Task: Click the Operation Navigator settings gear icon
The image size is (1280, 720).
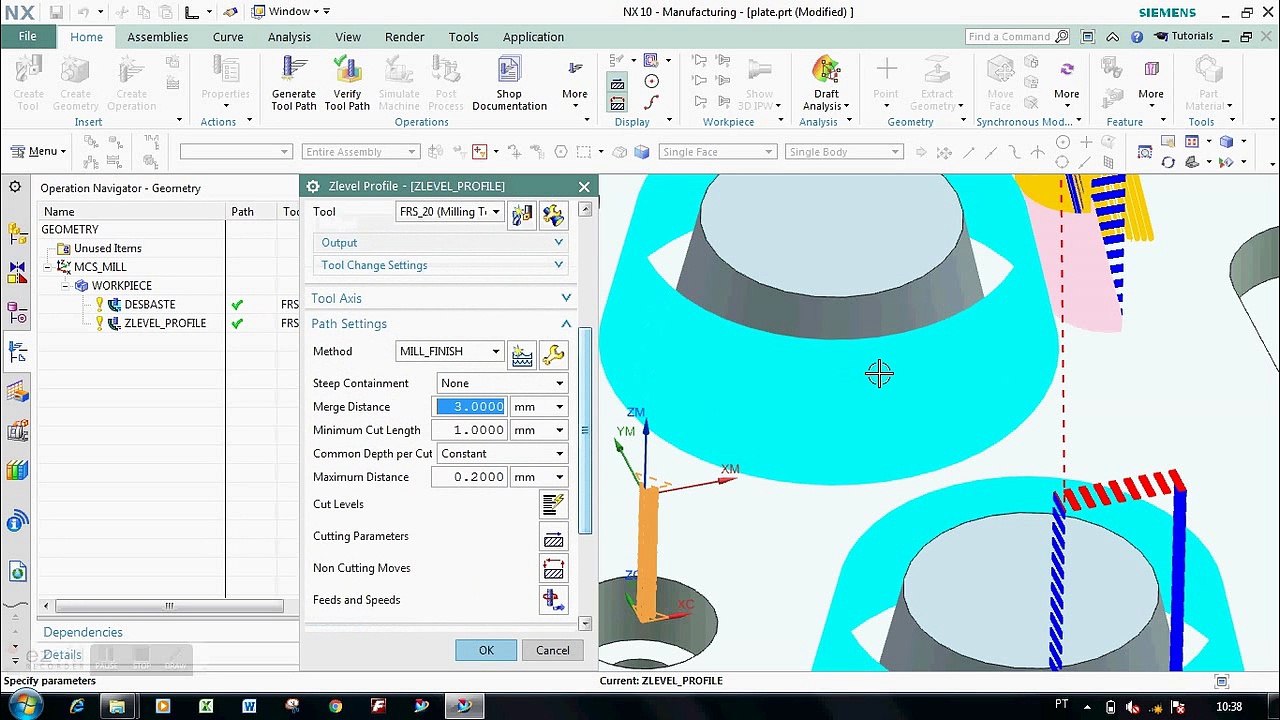Action: coord(15,187)
